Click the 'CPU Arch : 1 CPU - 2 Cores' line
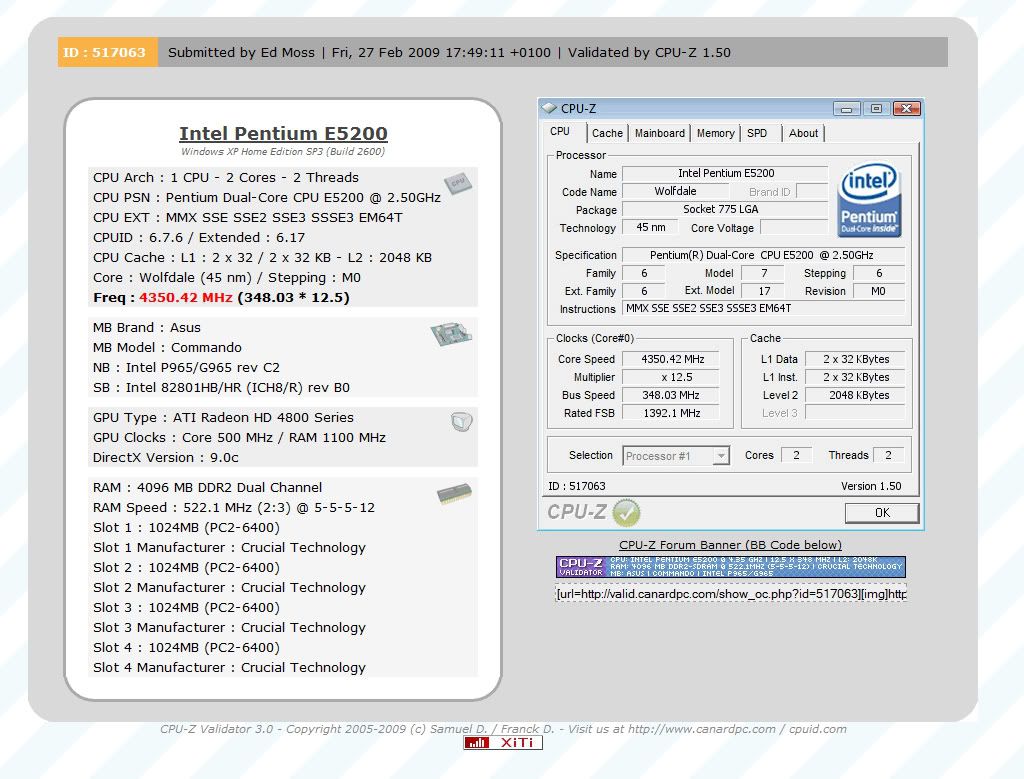Viewport: 1024px width, 779px height. tap(226, 178)
